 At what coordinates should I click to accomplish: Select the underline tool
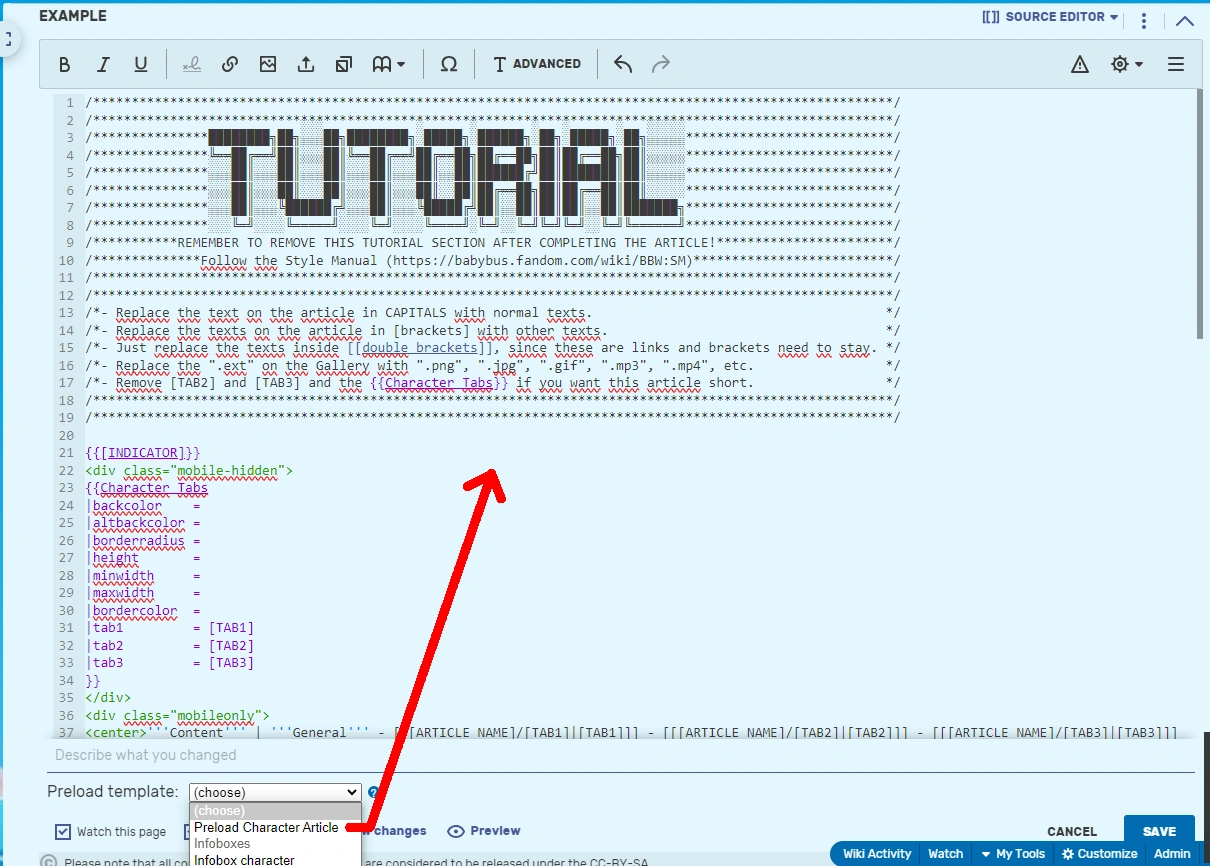141,63
